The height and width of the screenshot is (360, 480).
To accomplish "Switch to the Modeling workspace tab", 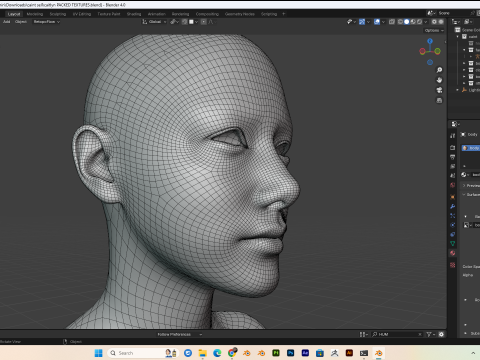I will [35, 14].
